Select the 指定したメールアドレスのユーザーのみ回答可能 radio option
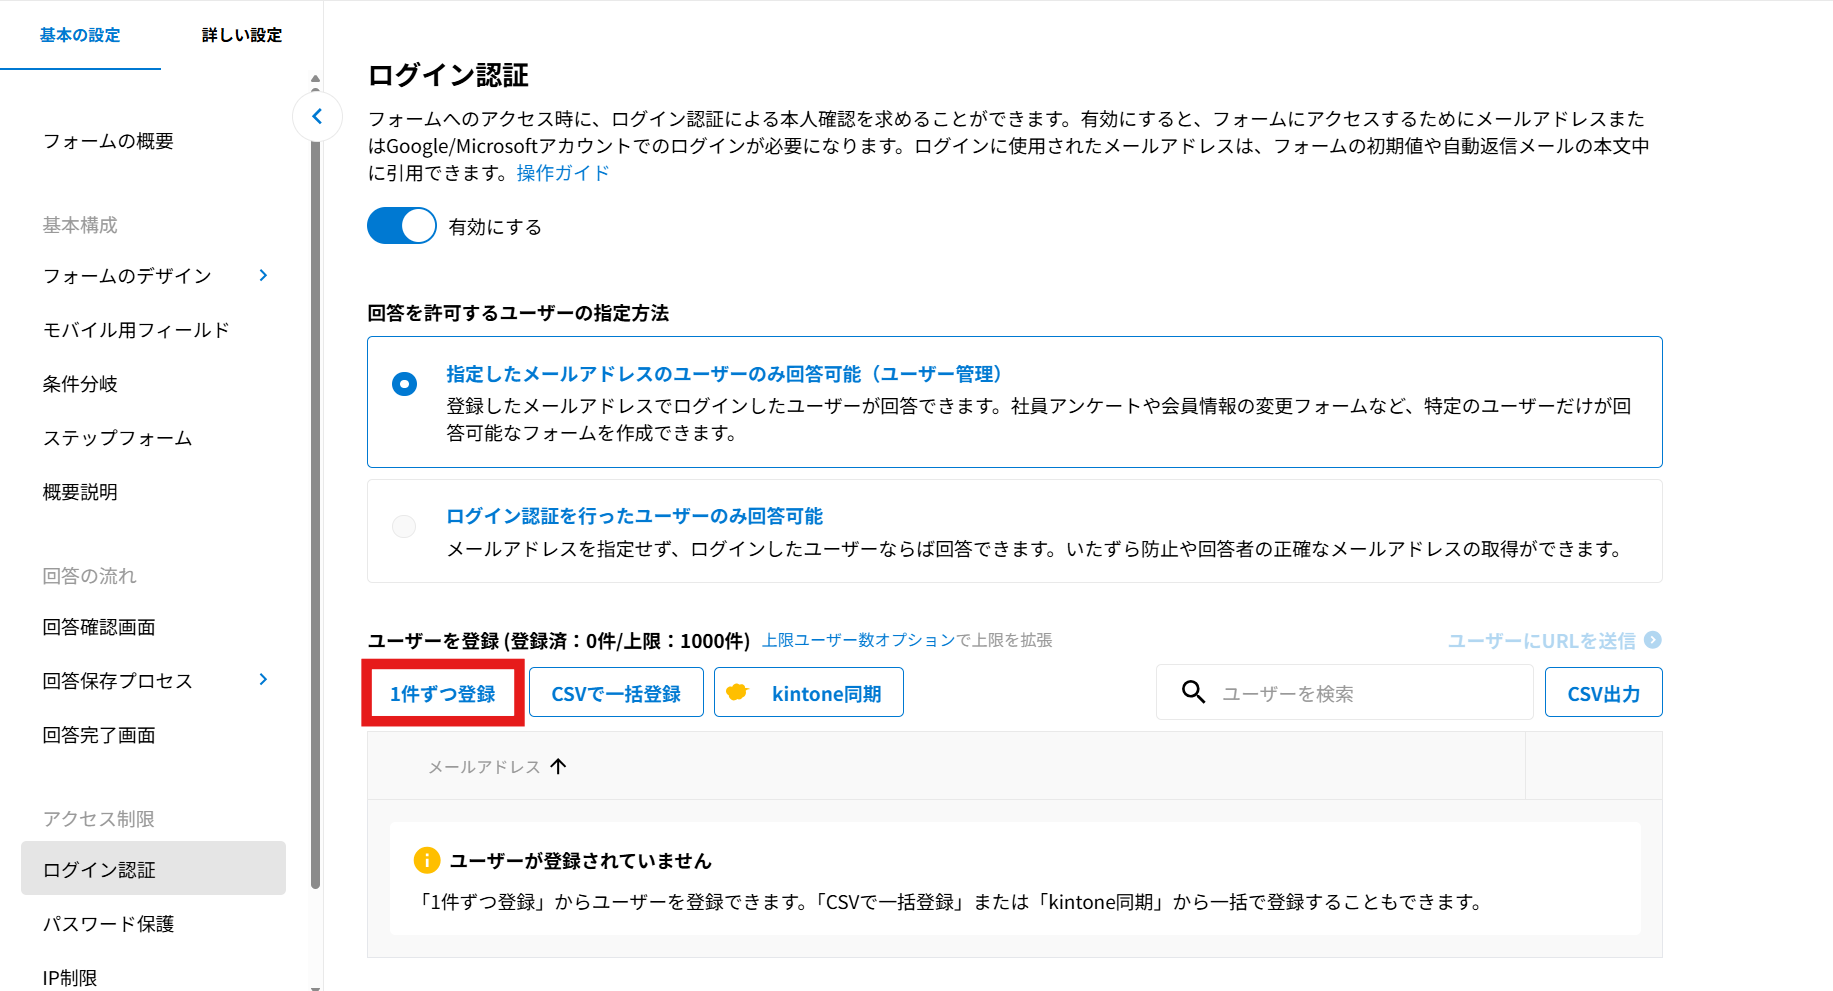The image size is (1833, 991). coord(405,384)
